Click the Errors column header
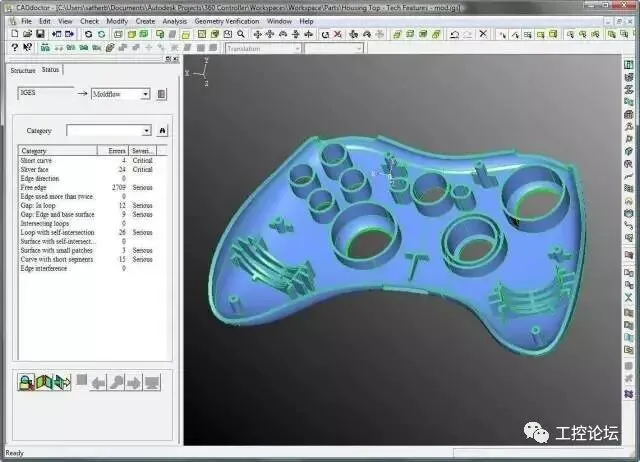This screenshot has width=640, height=462. (113, 151)
